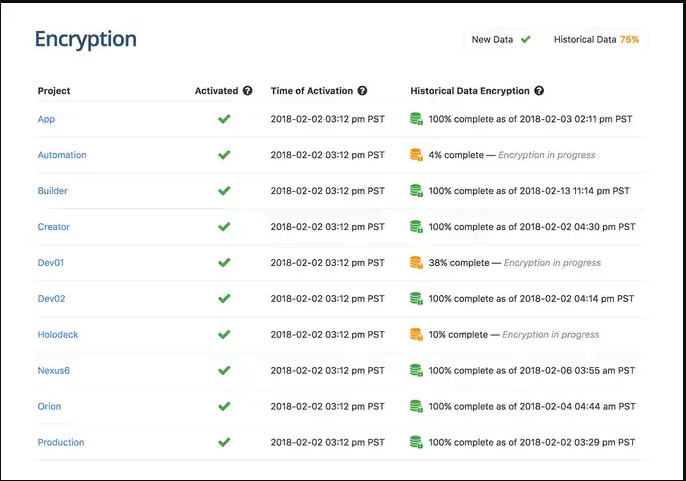Click orange database icon in Automation row
686x481 pixels.
[x=416, y=155]
